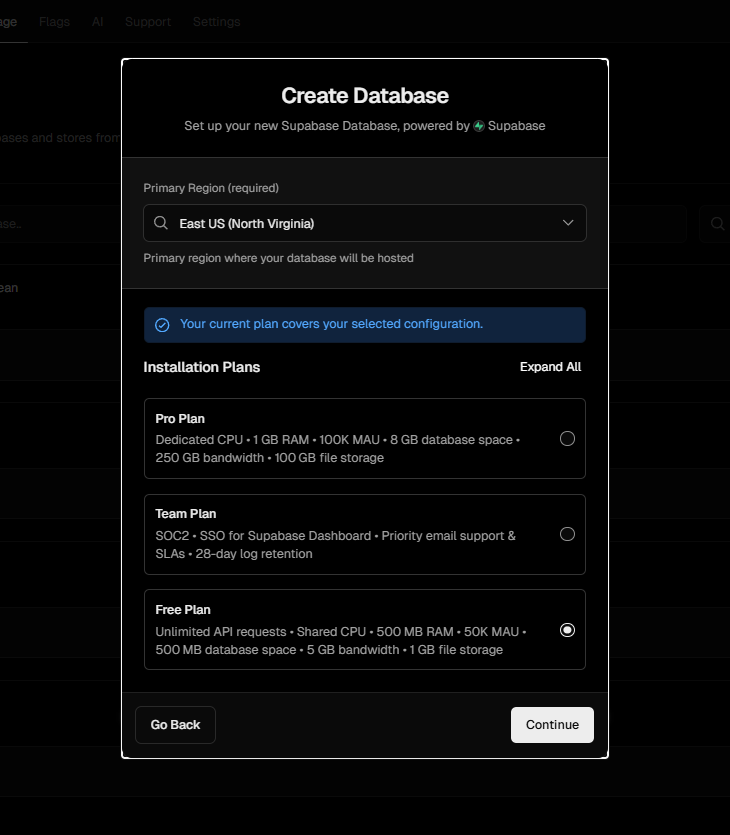
Task: Click Expand All for installation plans
Action: coord(550,367)
